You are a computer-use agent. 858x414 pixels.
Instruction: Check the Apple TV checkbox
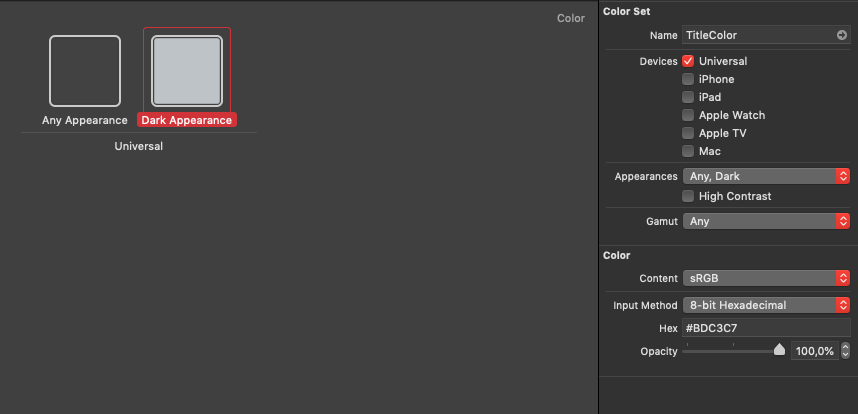[688, 133]
